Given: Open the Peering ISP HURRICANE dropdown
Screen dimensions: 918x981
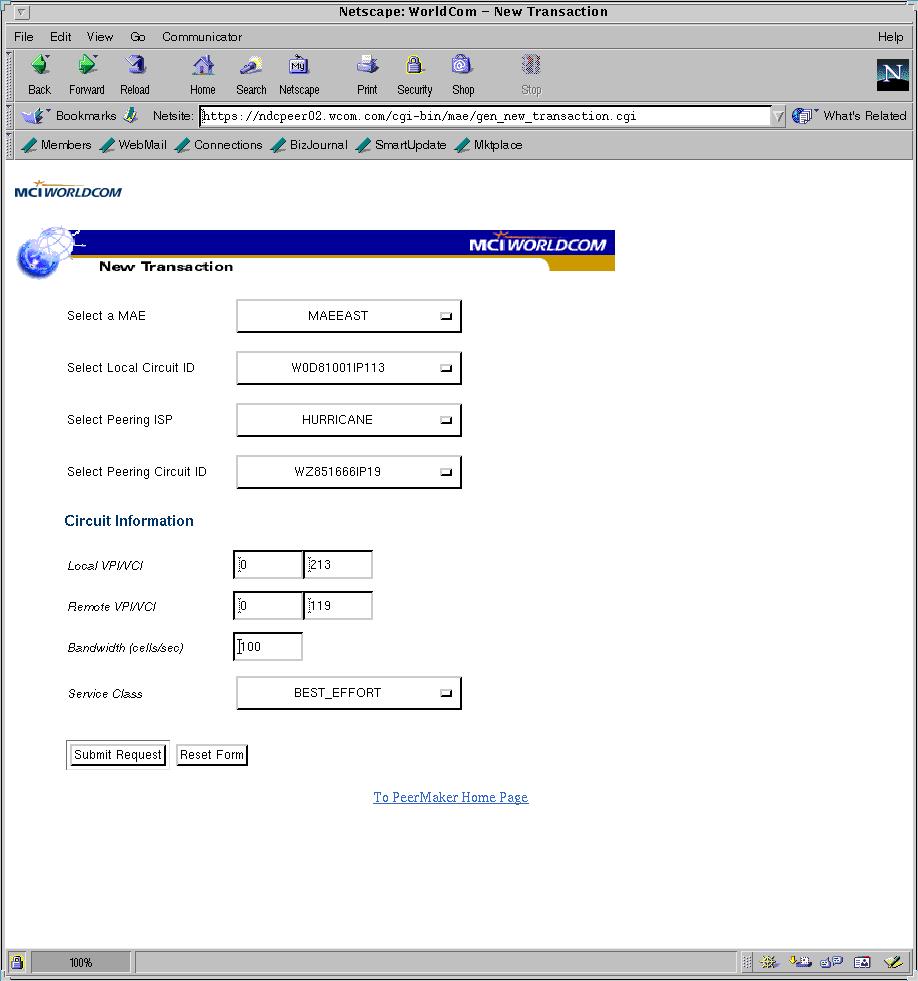Looking at the screenshot, I should click(x=349, y=420).
